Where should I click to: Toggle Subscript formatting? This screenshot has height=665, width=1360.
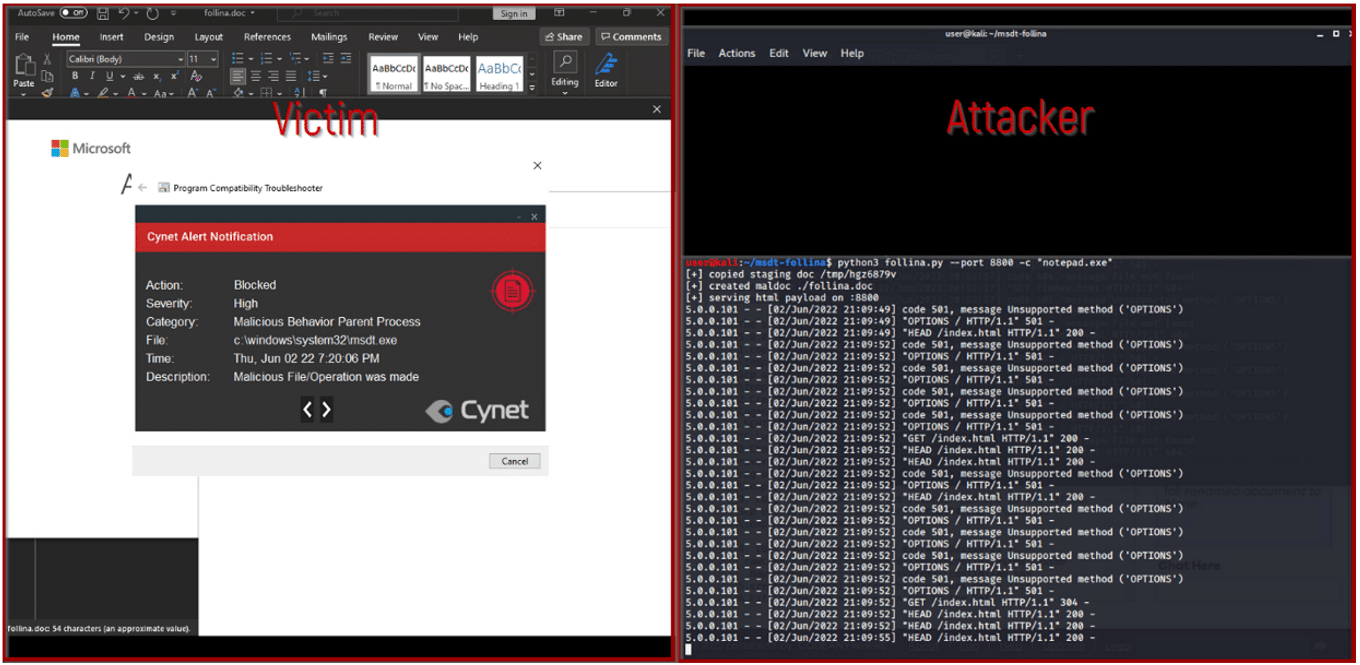158,76
